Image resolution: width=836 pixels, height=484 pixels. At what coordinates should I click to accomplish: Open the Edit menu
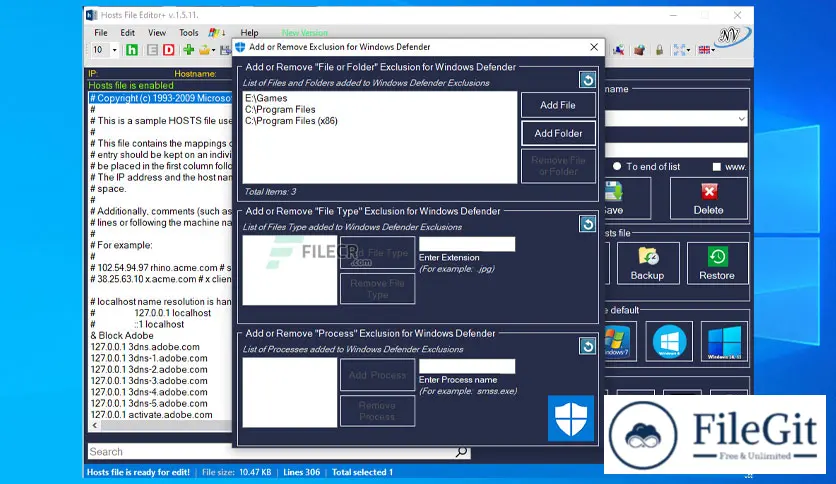[x=127, y=33]
